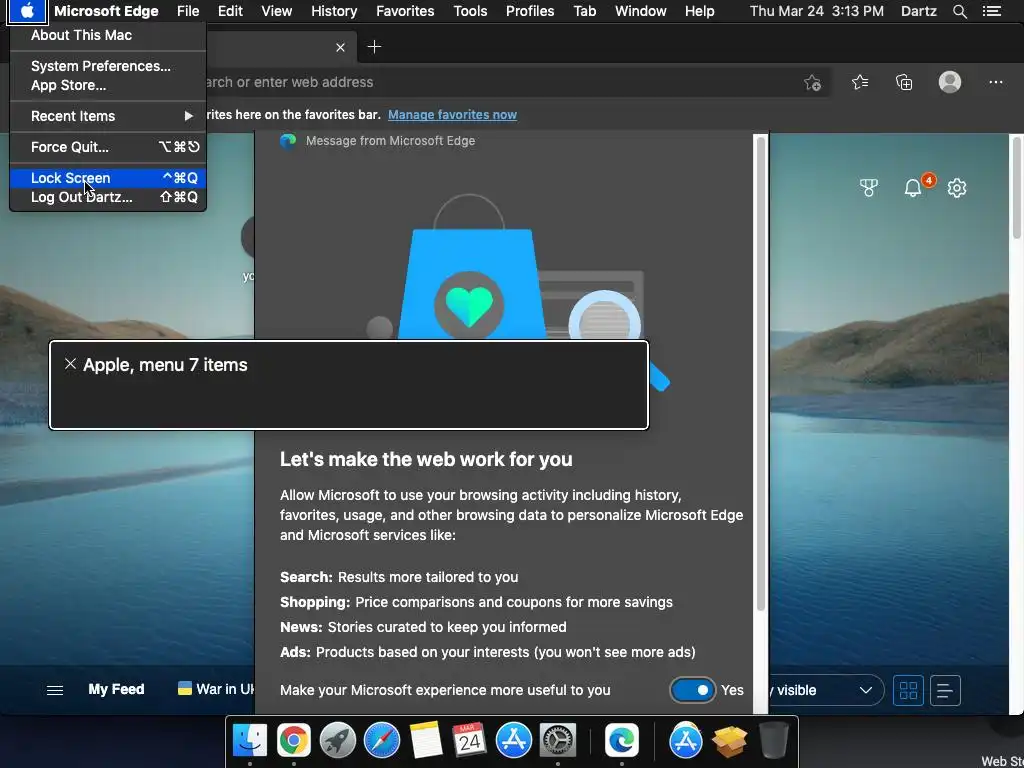Viewport: 1024px width, 768px height.
Task: Click the profile avatar icon
Action: point(950,82)
